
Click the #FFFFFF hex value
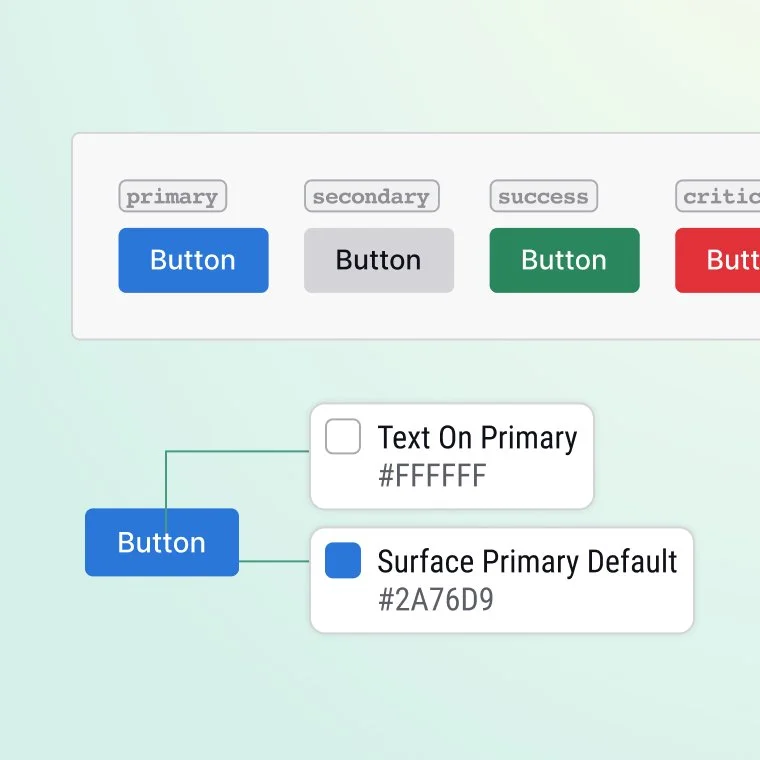pyautogui.click(x=432, y=475)
